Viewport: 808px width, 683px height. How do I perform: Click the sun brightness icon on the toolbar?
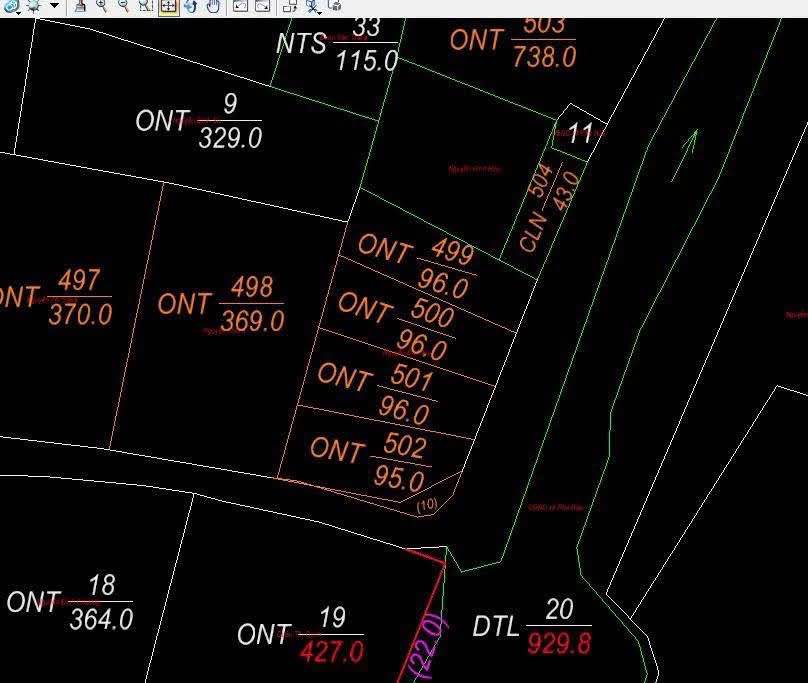tap(31, 7)
